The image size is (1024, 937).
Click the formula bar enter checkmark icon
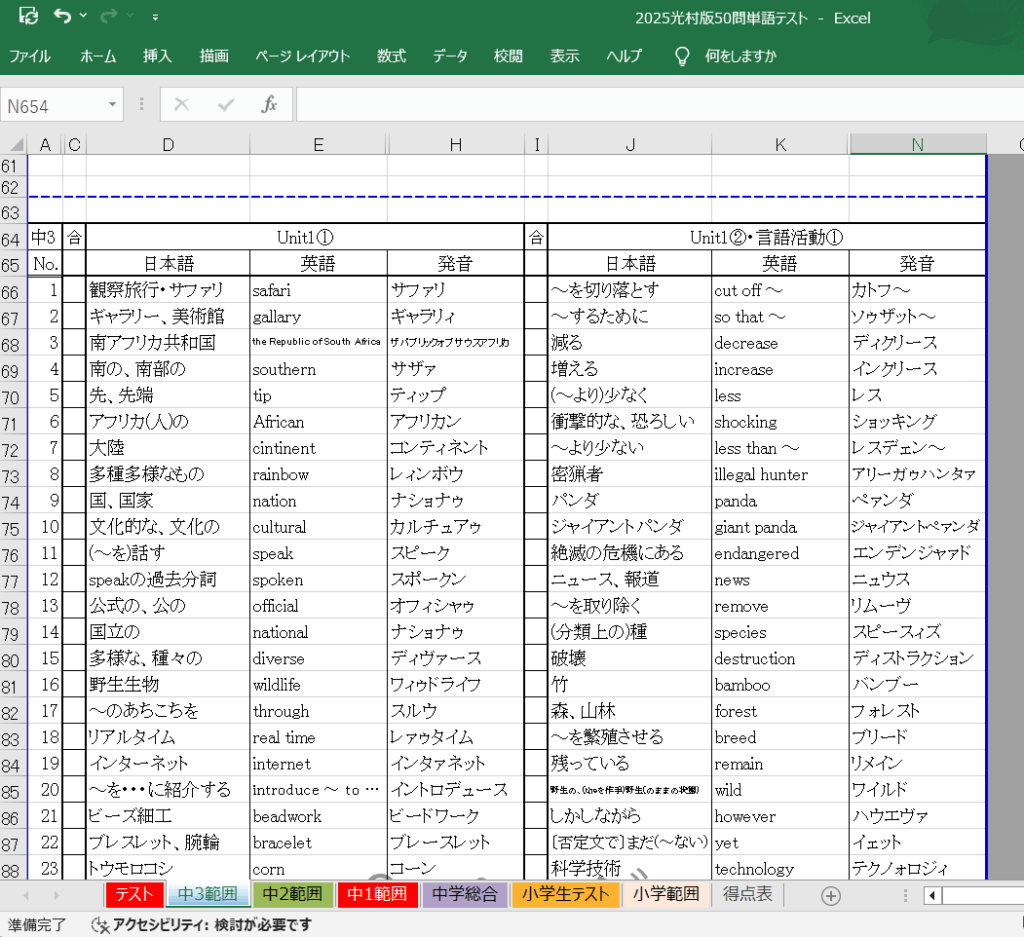226,105
